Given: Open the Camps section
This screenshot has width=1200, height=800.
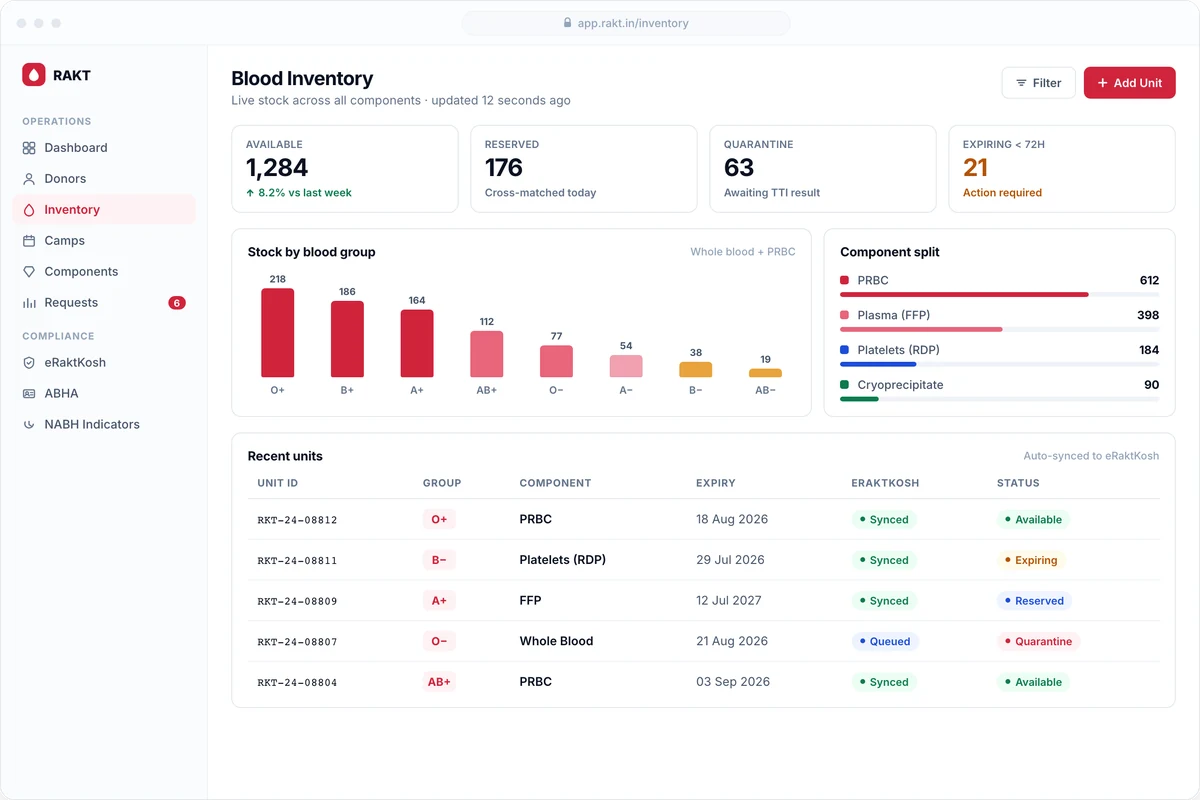Looking at the screenshot, I should click(104, 241).
